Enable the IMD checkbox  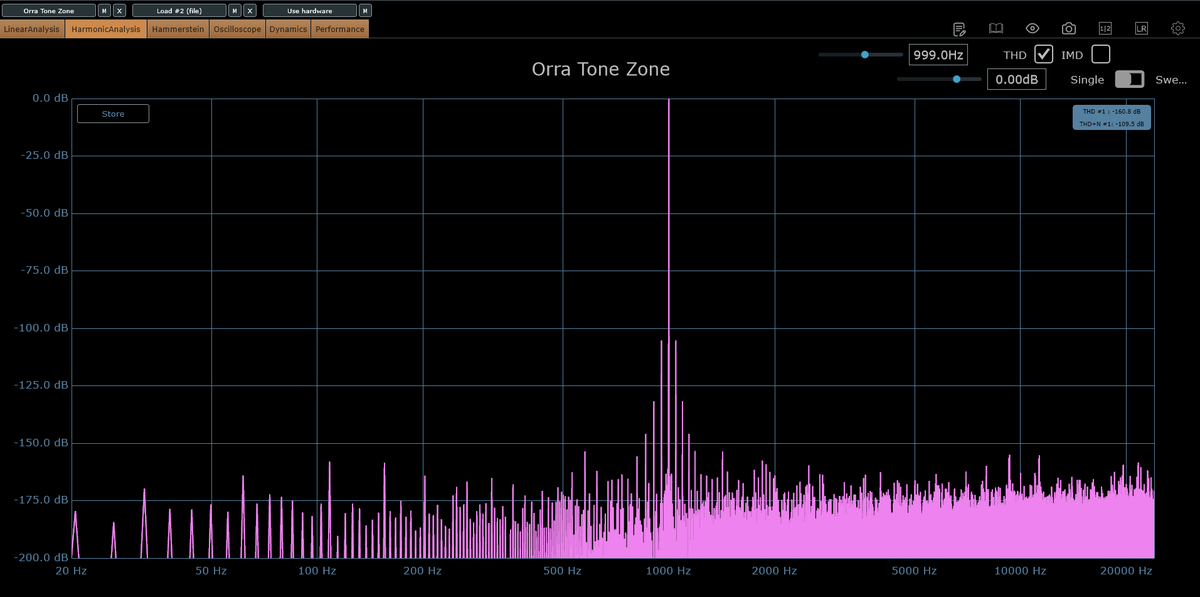click(x=1101, y=54)
